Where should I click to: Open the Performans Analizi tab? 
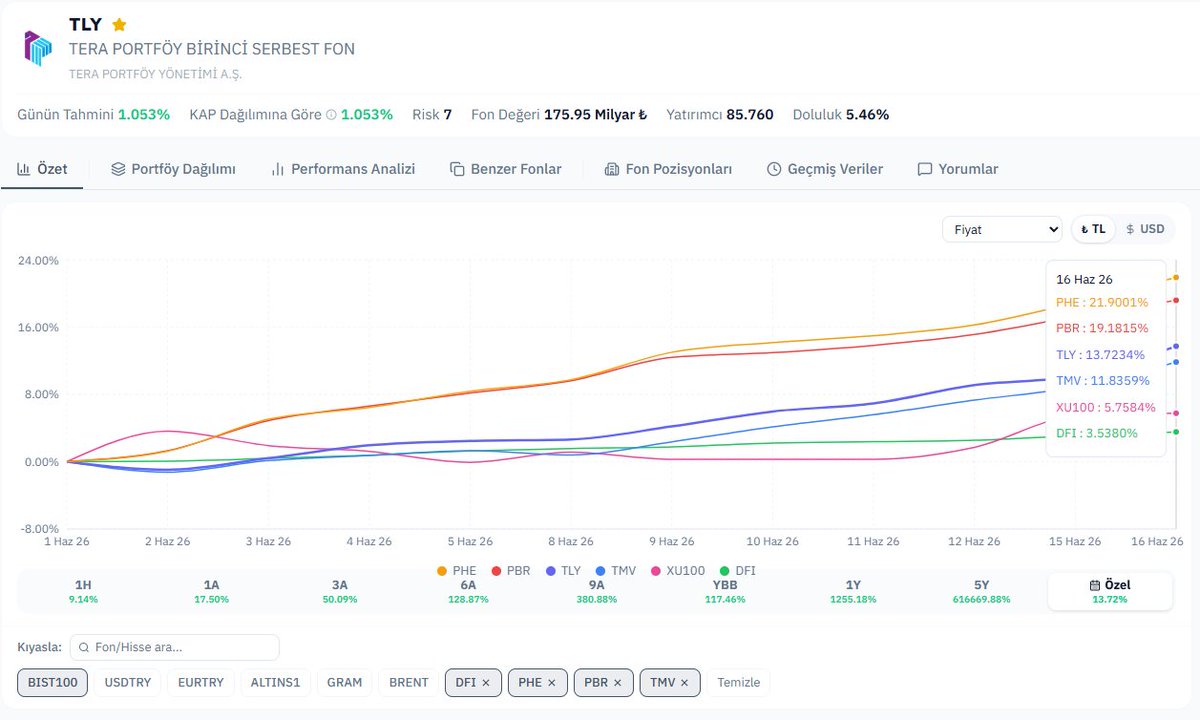[x=343, y=169]
